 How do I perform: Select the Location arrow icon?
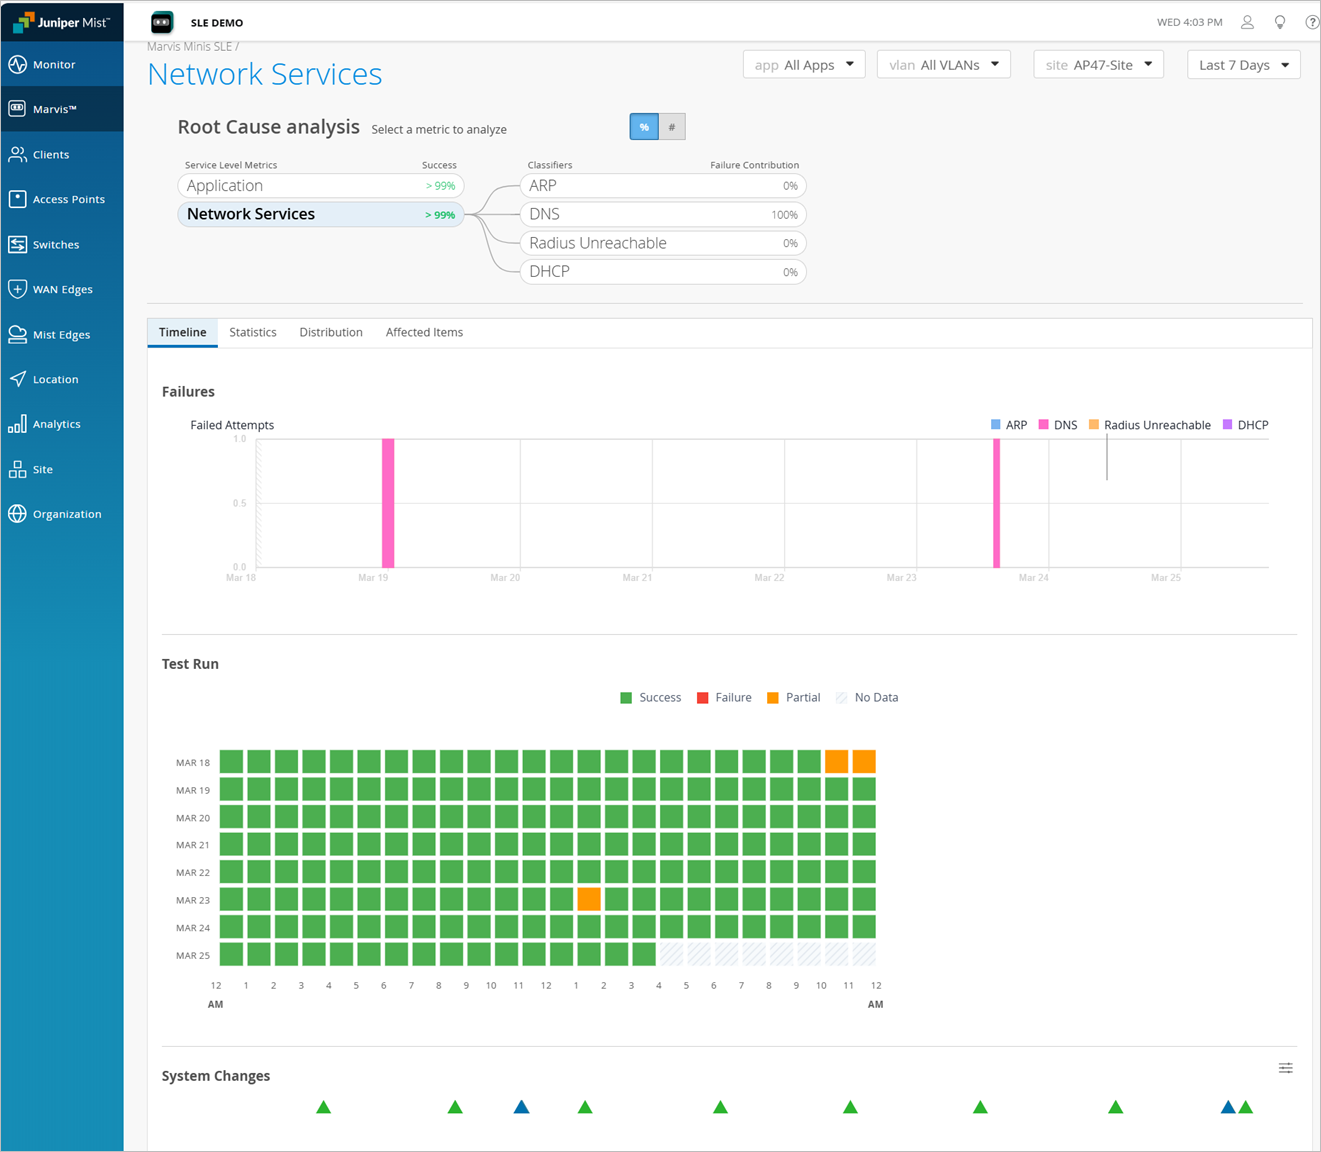17,379
